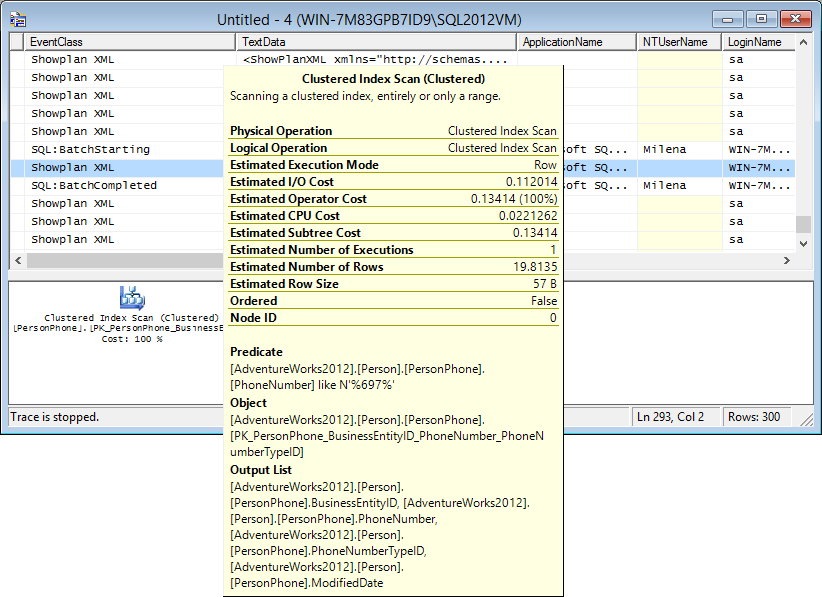Click Milena in the SQL:BatchStarting row
Image resolution: width=822 pixels, height=597 pixels.
coord(665,150)
